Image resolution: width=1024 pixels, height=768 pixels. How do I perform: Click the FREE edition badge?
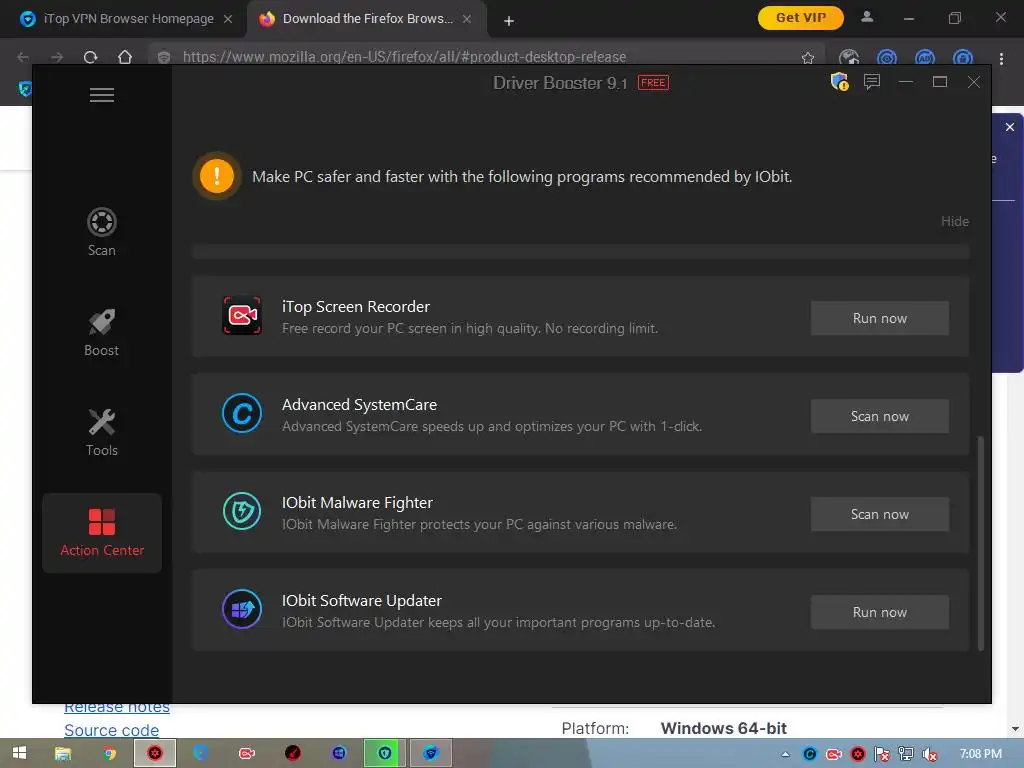point(653,82)
